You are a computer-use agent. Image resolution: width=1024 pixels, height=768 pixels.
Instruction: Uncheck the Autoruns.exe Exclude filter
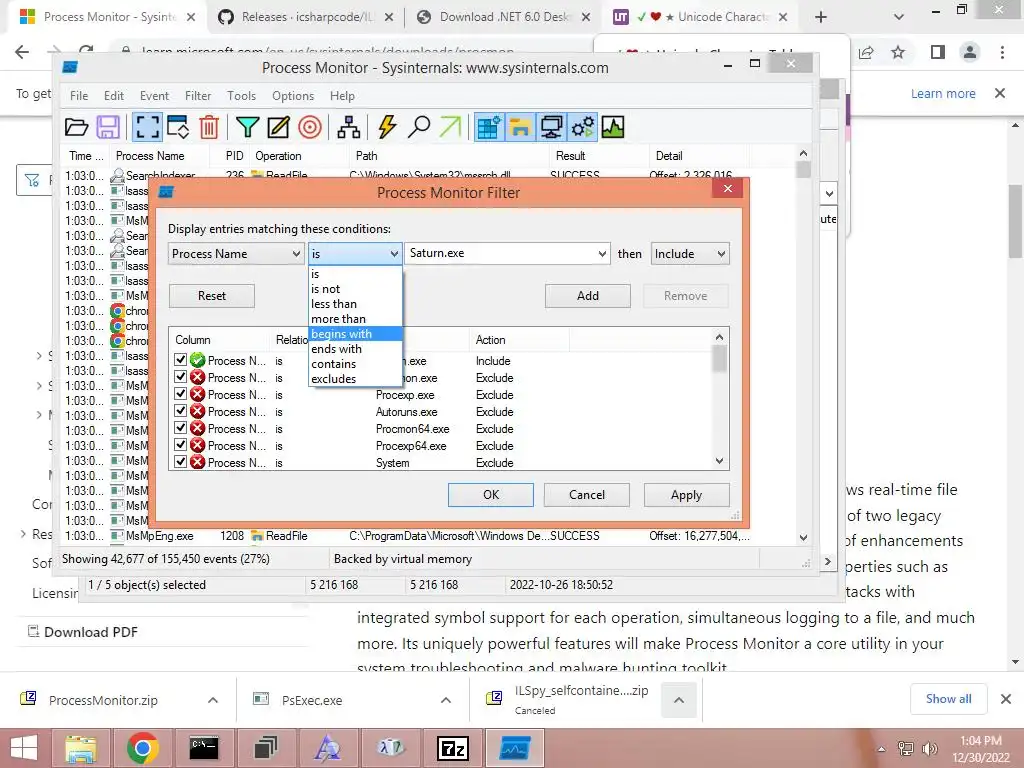(181, 411)
